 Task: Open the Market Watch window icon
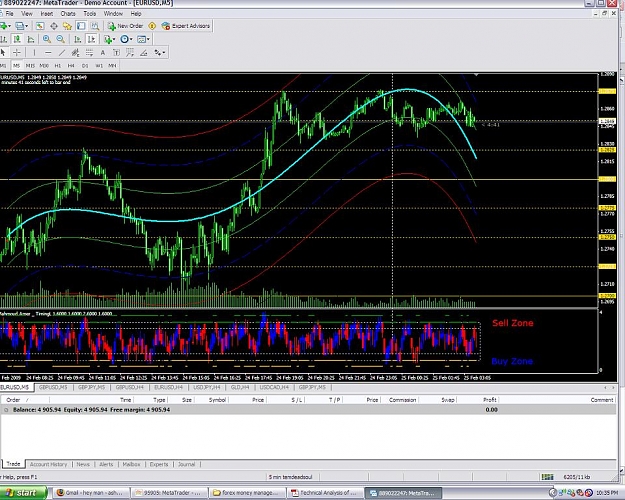pos(40,26)
